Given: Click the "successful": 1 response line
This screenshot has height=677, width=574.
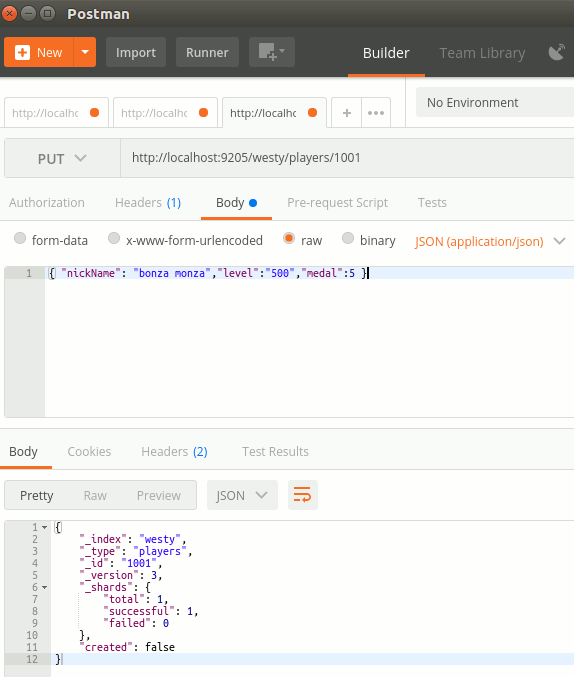Looking at the screenshot, I should pyautogui.click(x=150, y=611).
